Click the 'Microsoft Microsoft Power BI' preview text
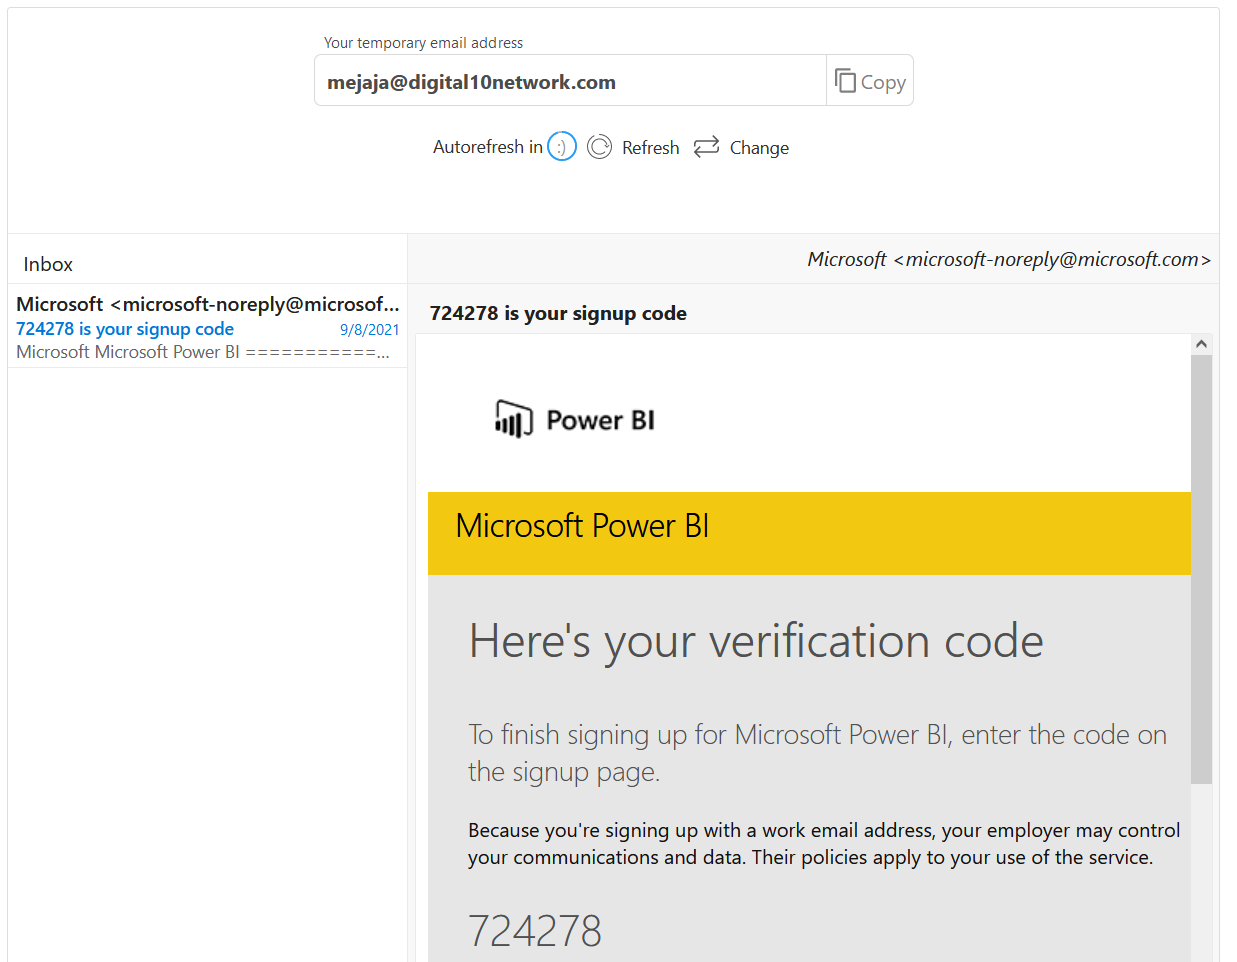Image resolution: width=1237 pixels, height=962 pixels. pyautogui.click(x=202, y=352)
